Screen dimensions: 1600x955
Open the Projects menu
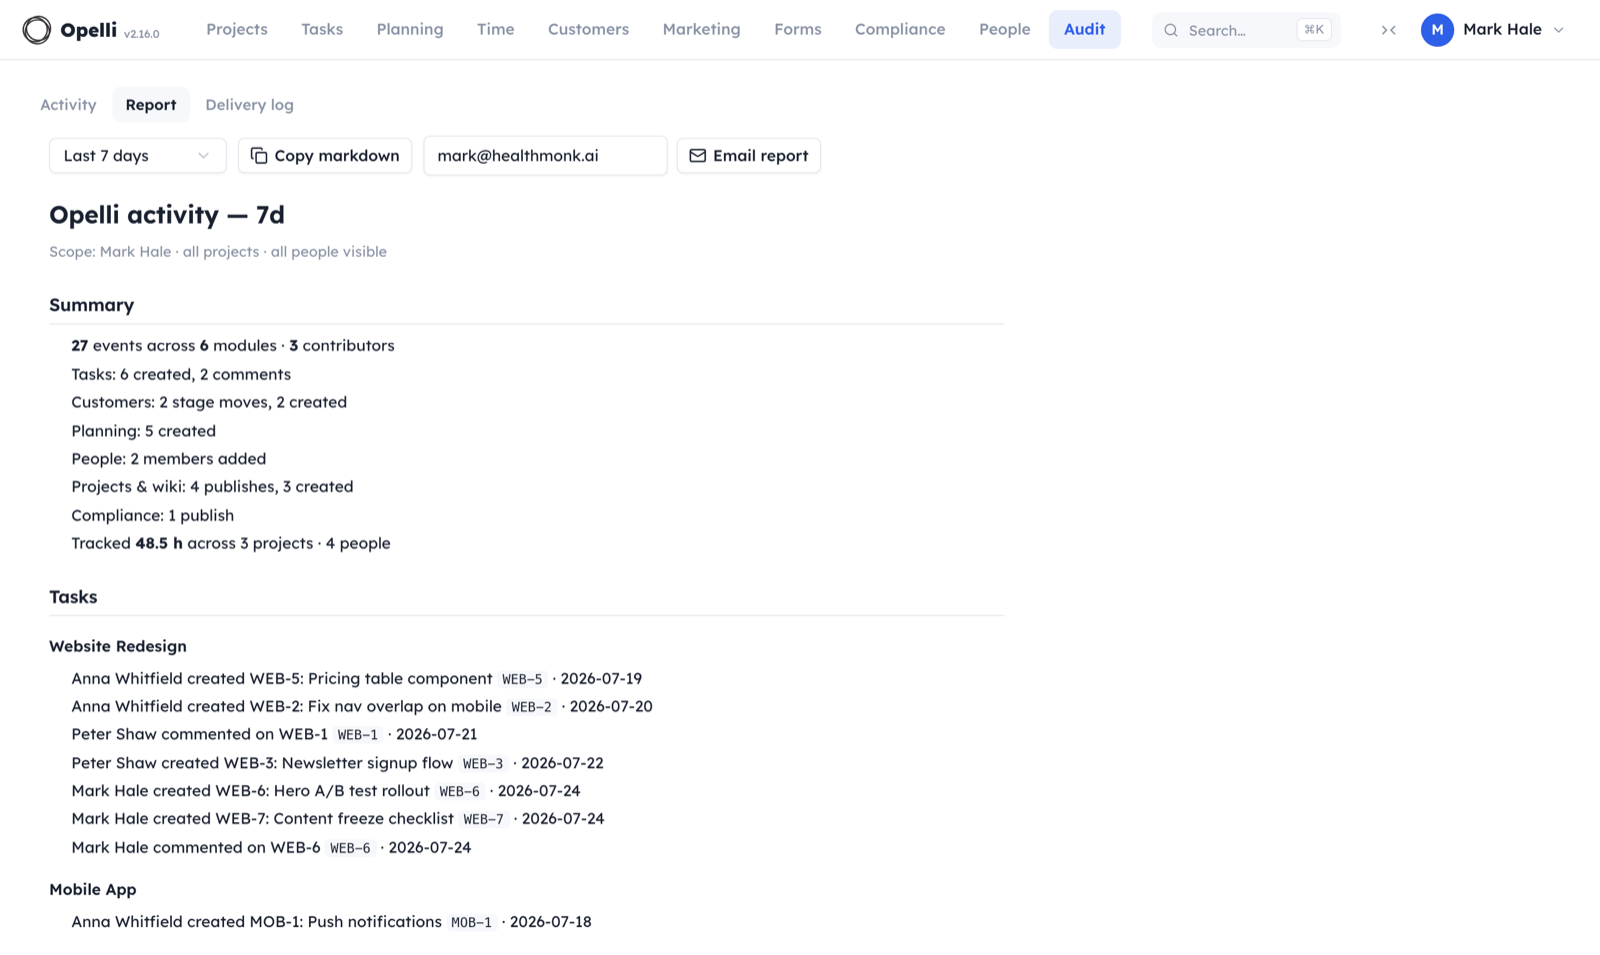coord(237,30)
